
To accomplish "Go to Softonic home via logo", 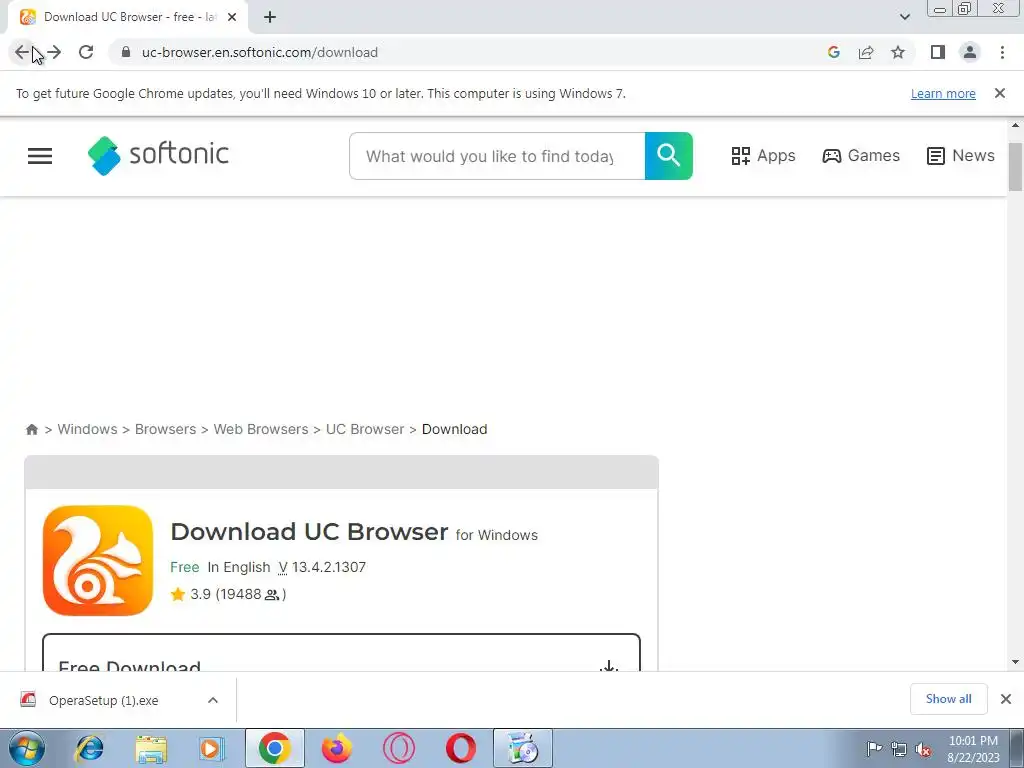I will 158,155.
